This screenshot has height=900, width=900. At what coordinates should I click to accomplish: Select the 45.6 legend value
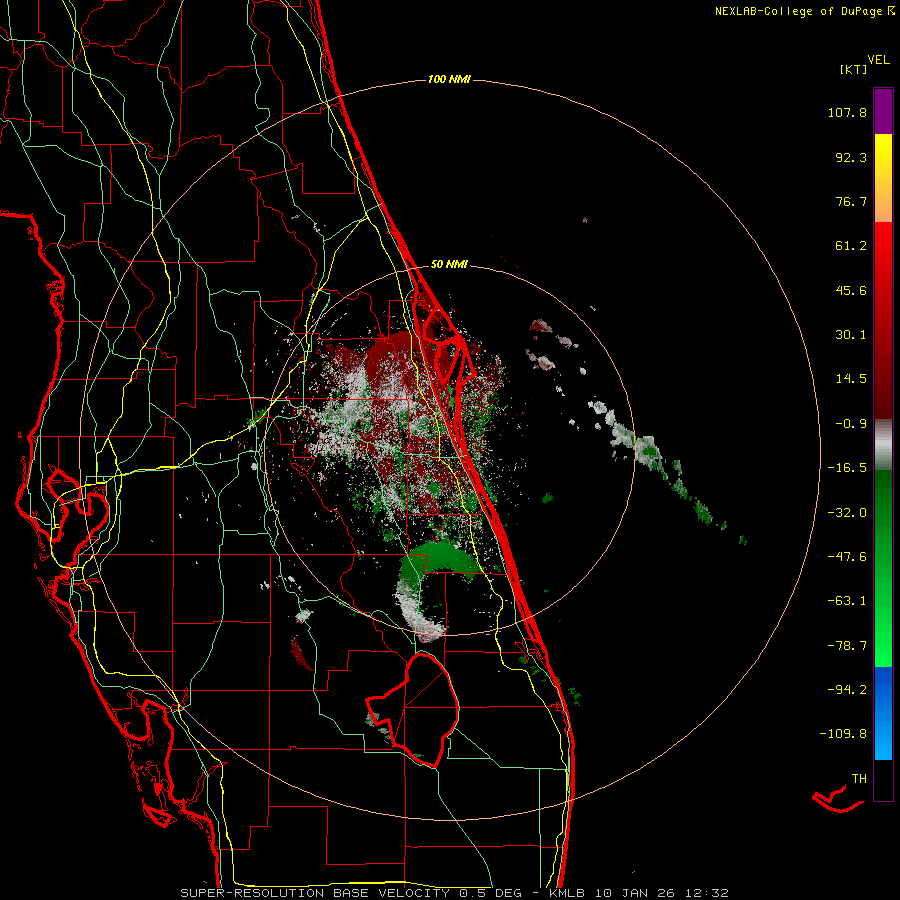click(x=851, y=290)
